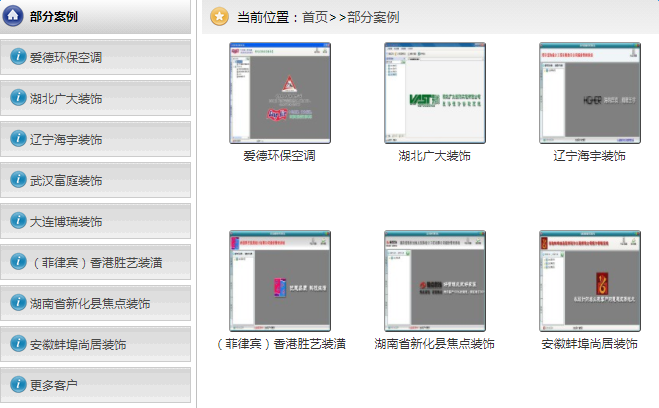
Task: Click 部分案例 in the breadcrumb path
Action: point(373,18)
